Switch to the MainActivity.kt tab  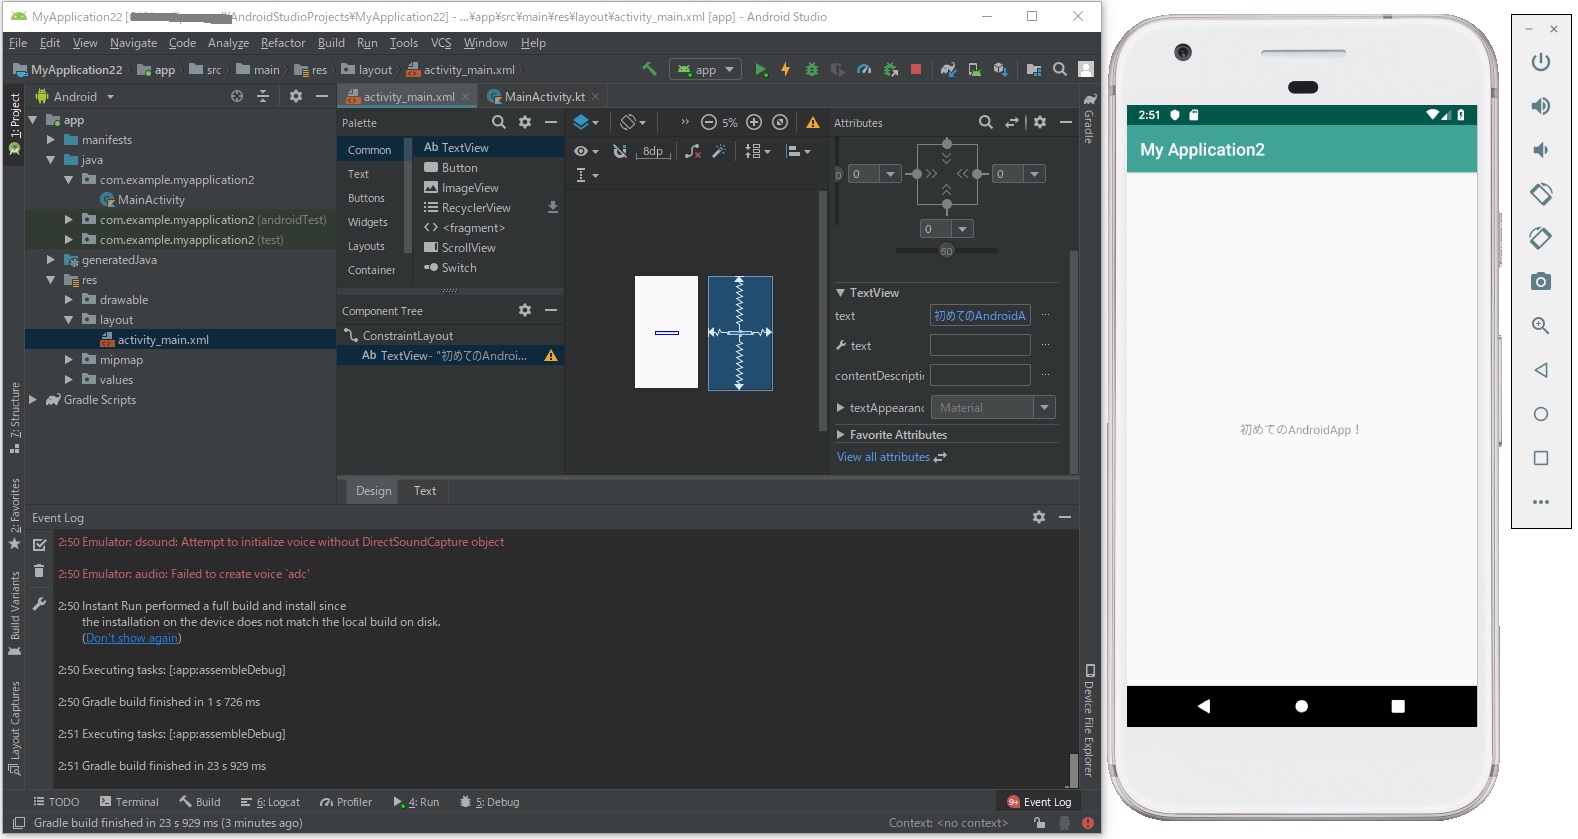point(544,97)
